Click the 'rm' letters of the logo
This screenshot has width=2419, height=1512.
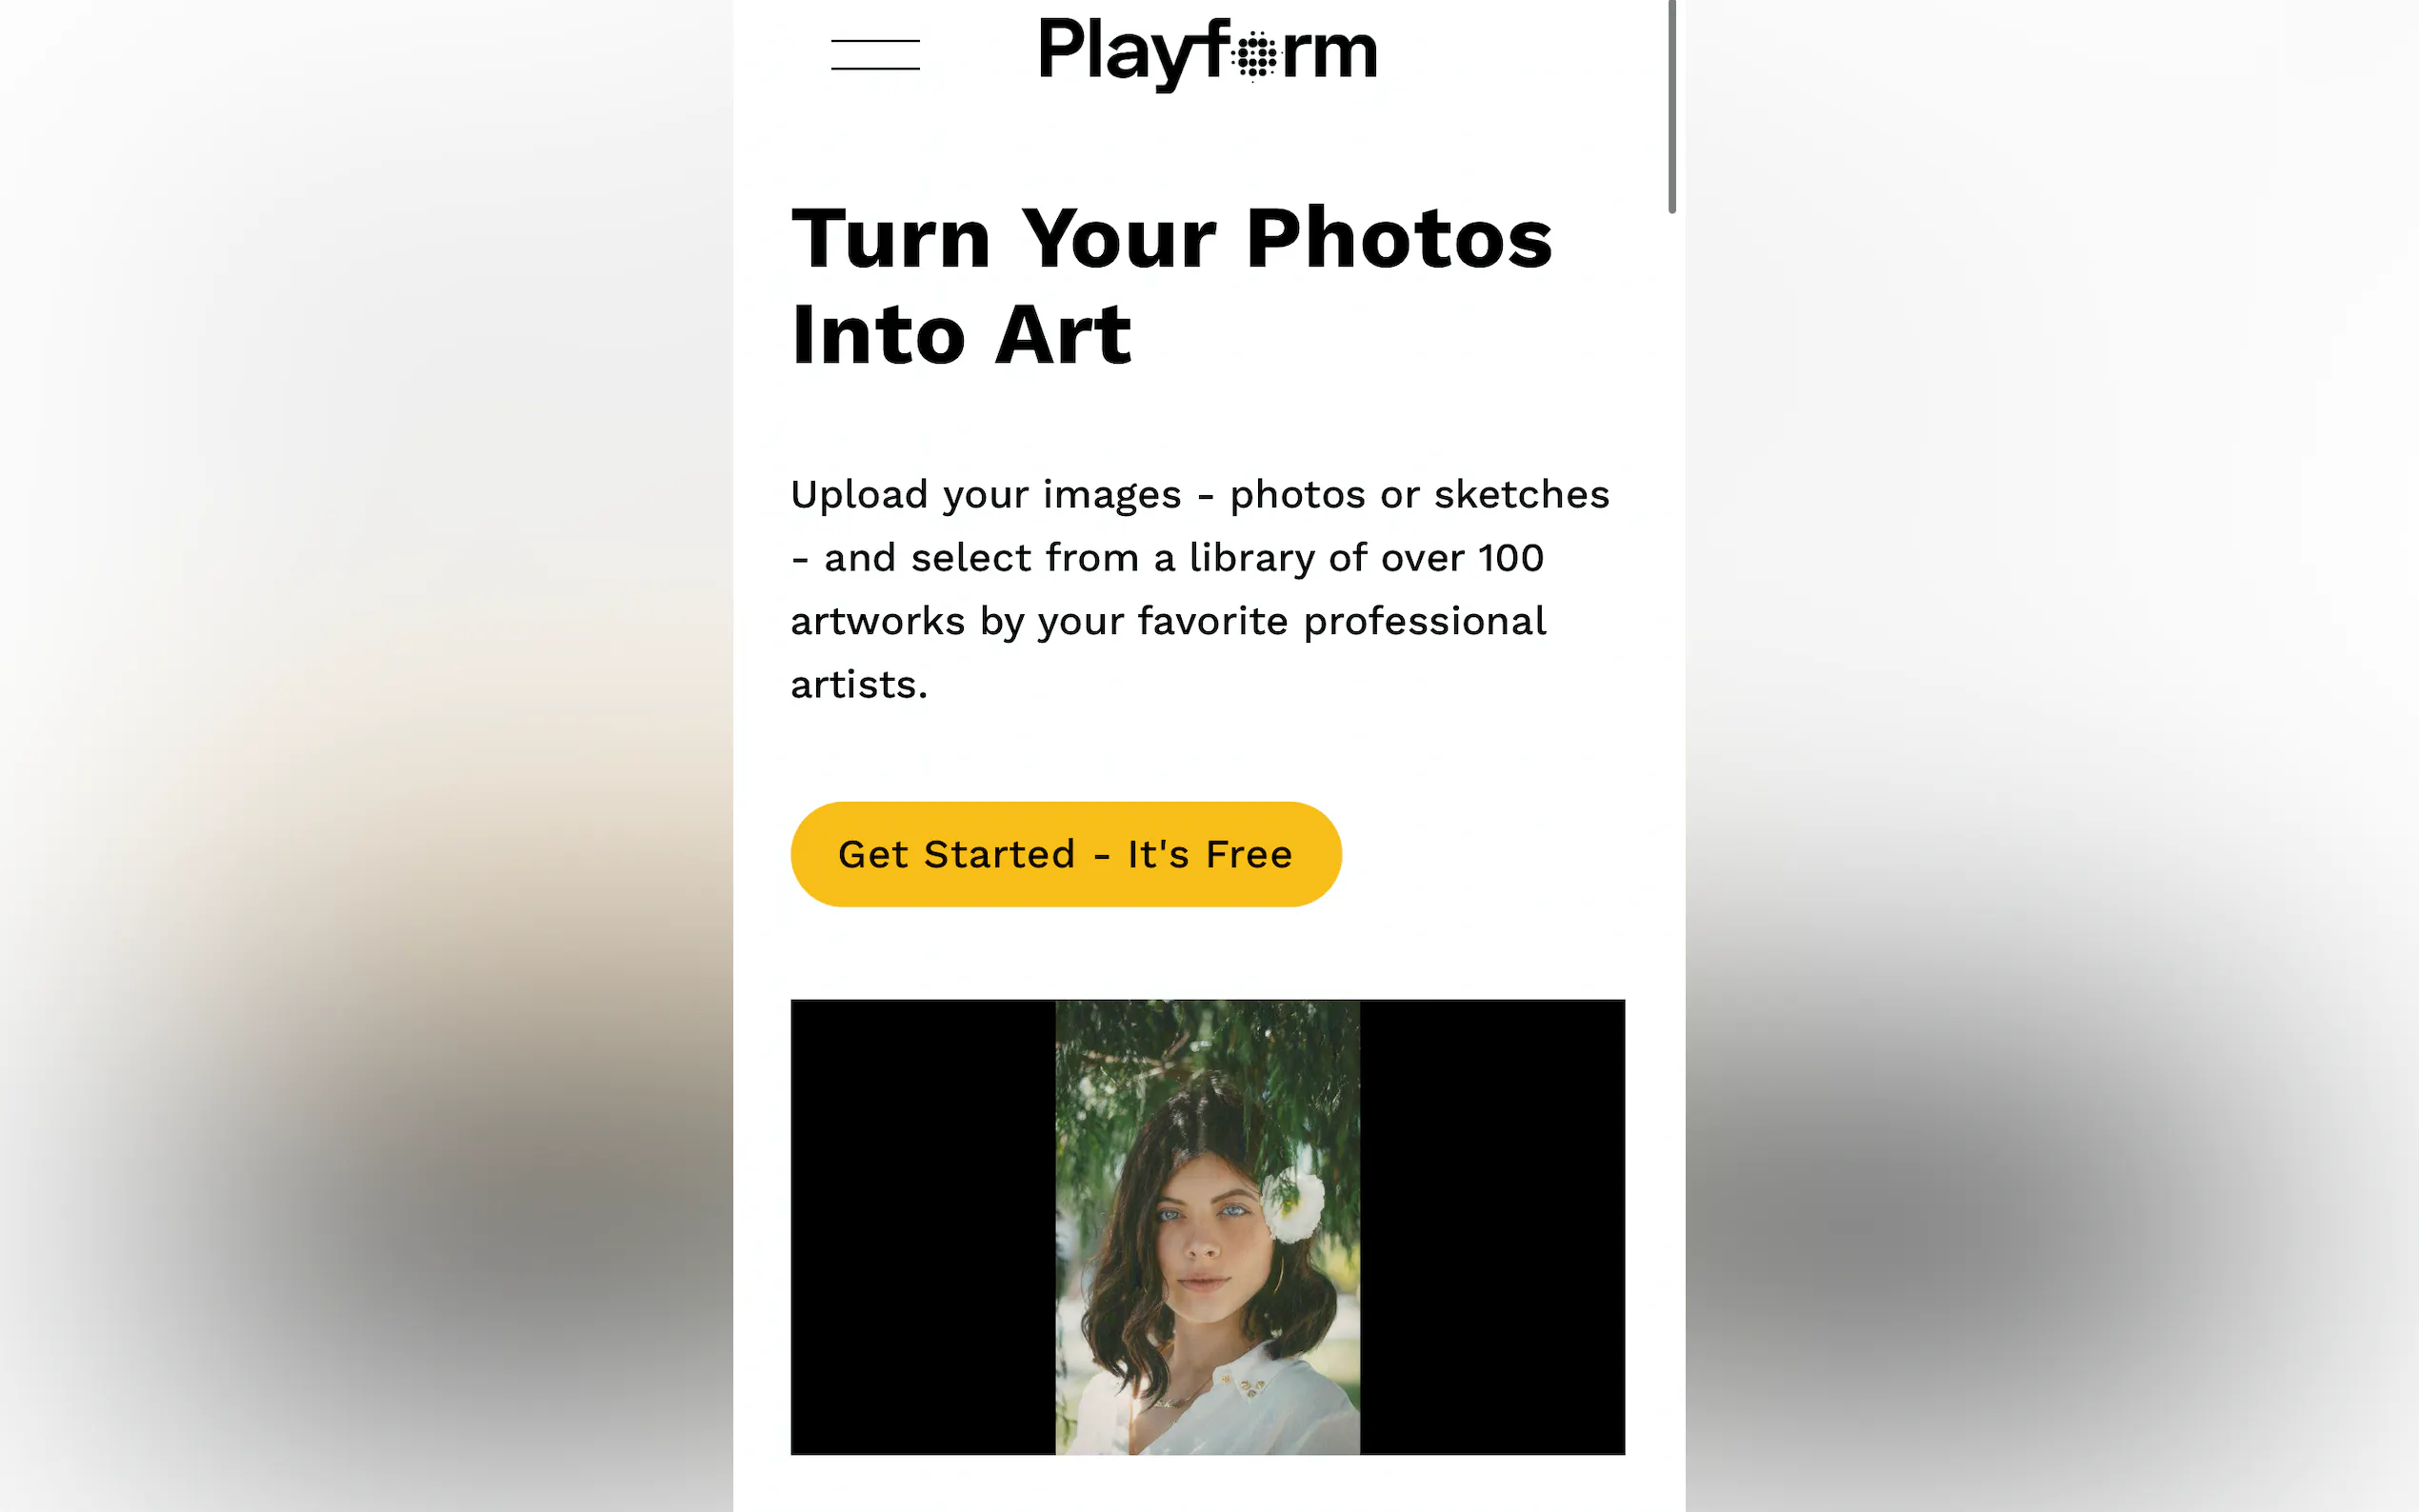[x=1330, y=55]
